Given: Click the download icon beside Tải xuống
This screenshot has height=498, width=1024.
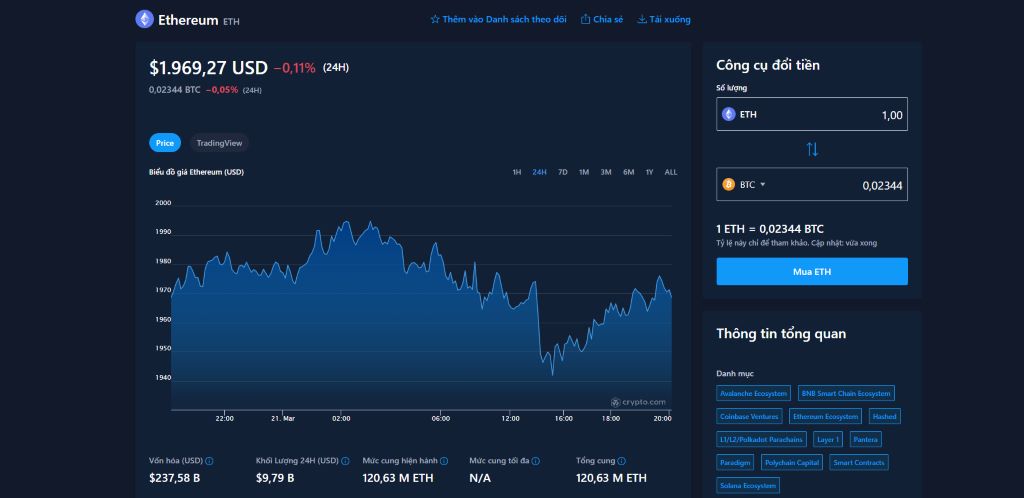Looking at the screenshot, I should pyautogui.click(x=642, y=20).
